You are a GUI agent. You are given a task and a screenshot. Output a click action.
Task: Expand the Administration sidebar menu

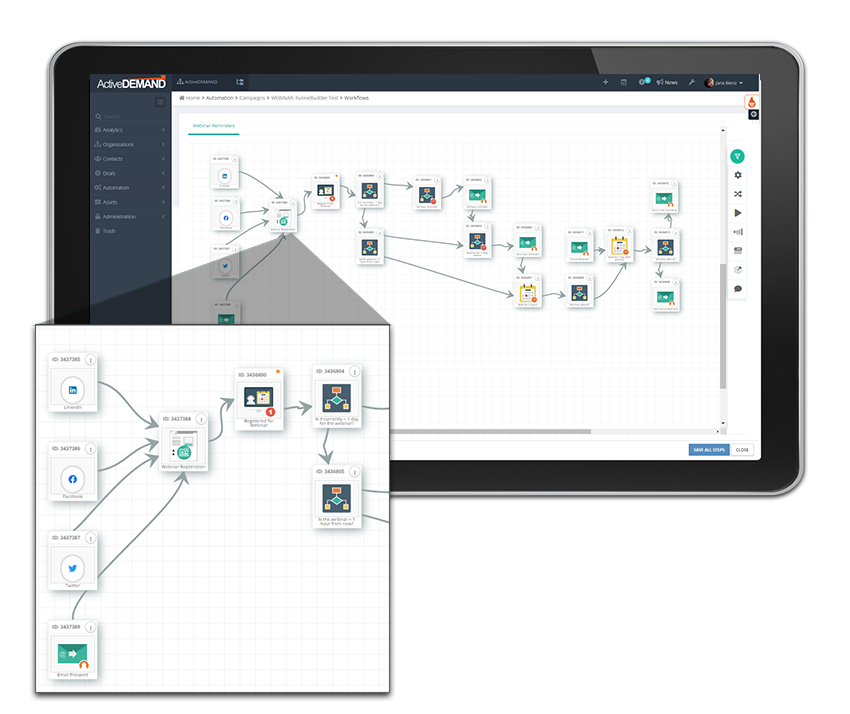point(130,216)
